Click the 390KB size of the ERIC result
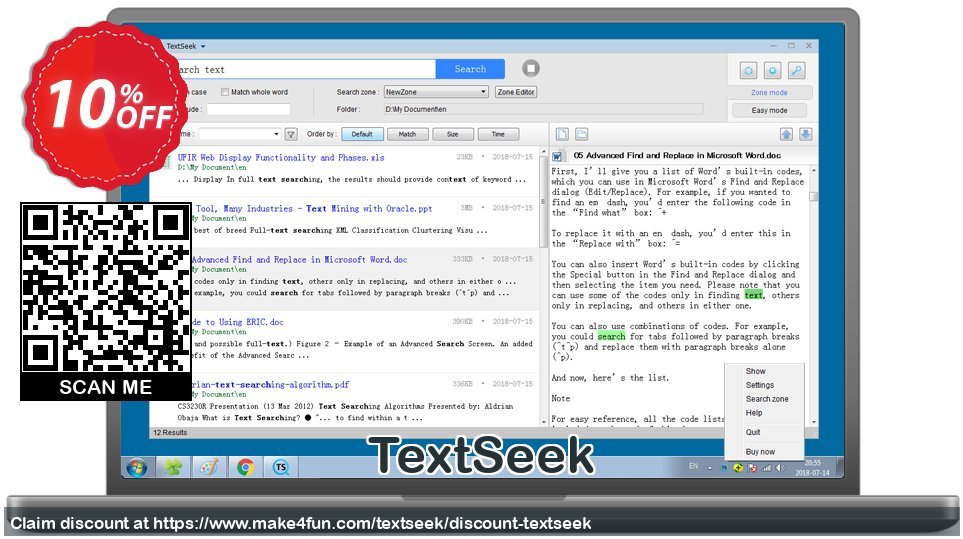 [x=462, y=321]
